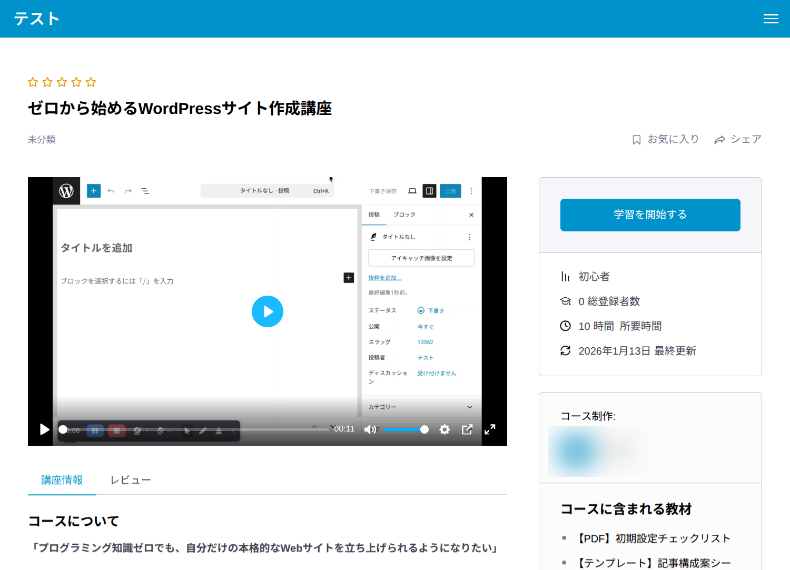The width and height of the screenshot is (790, 570).
Task: Expand the カテゴリー panel in video
Action: coord(421,407)
